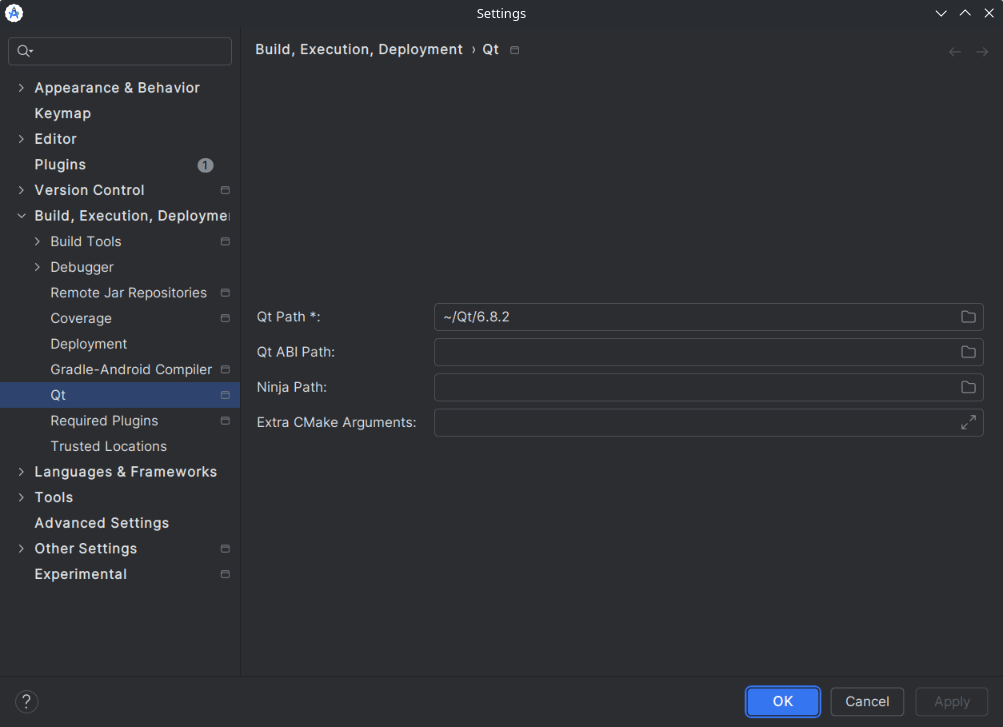The height and width of the screenshot is (727, 1003).
Task: Click the Cancel button
Action: 867,701
